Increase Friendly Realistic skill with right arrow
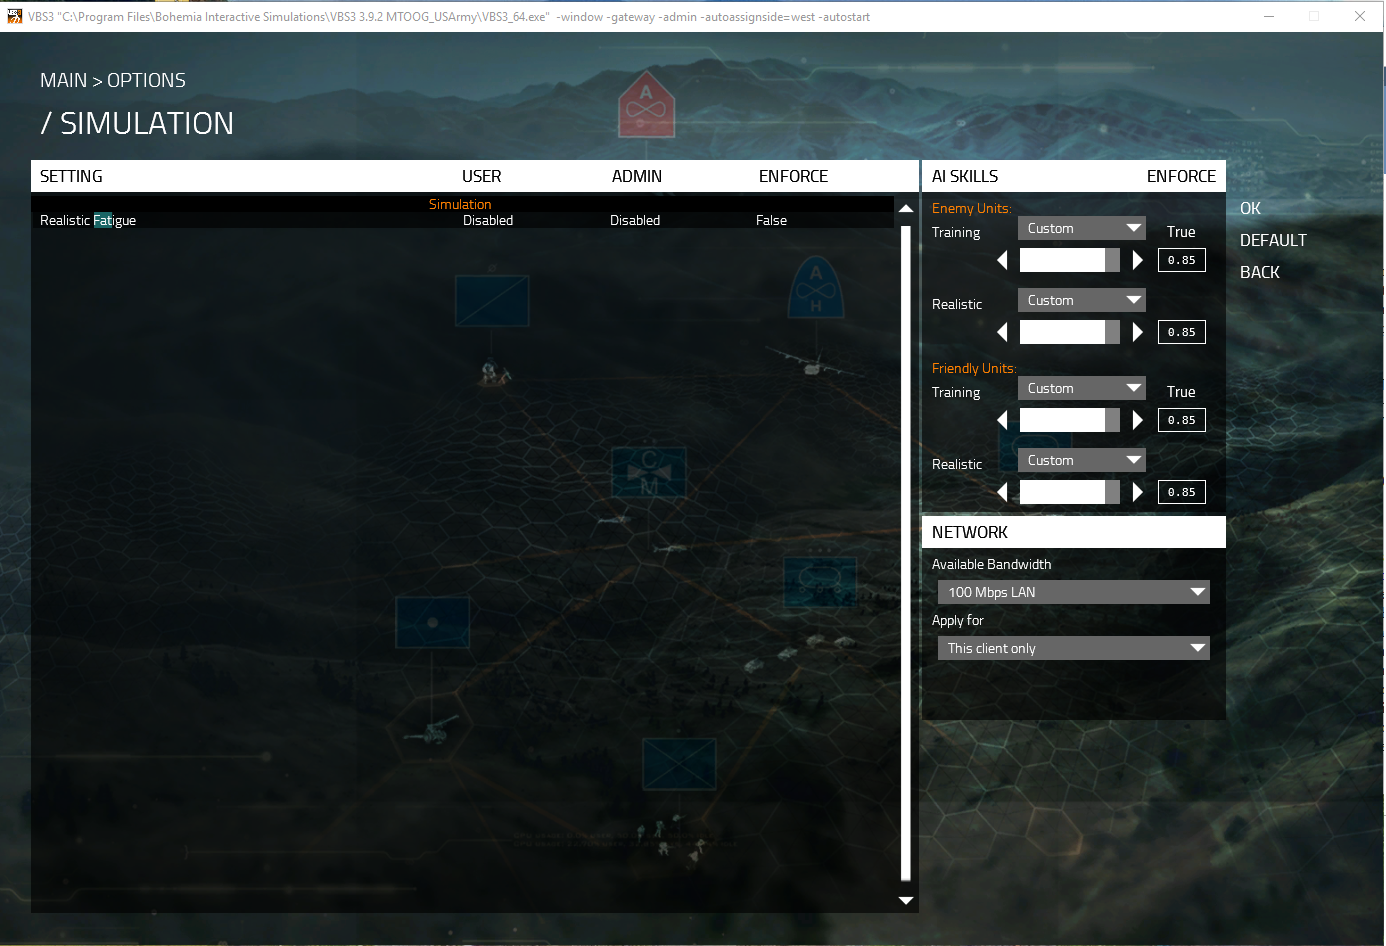The image size is (1386, 946). click(x=1137, y=492)
